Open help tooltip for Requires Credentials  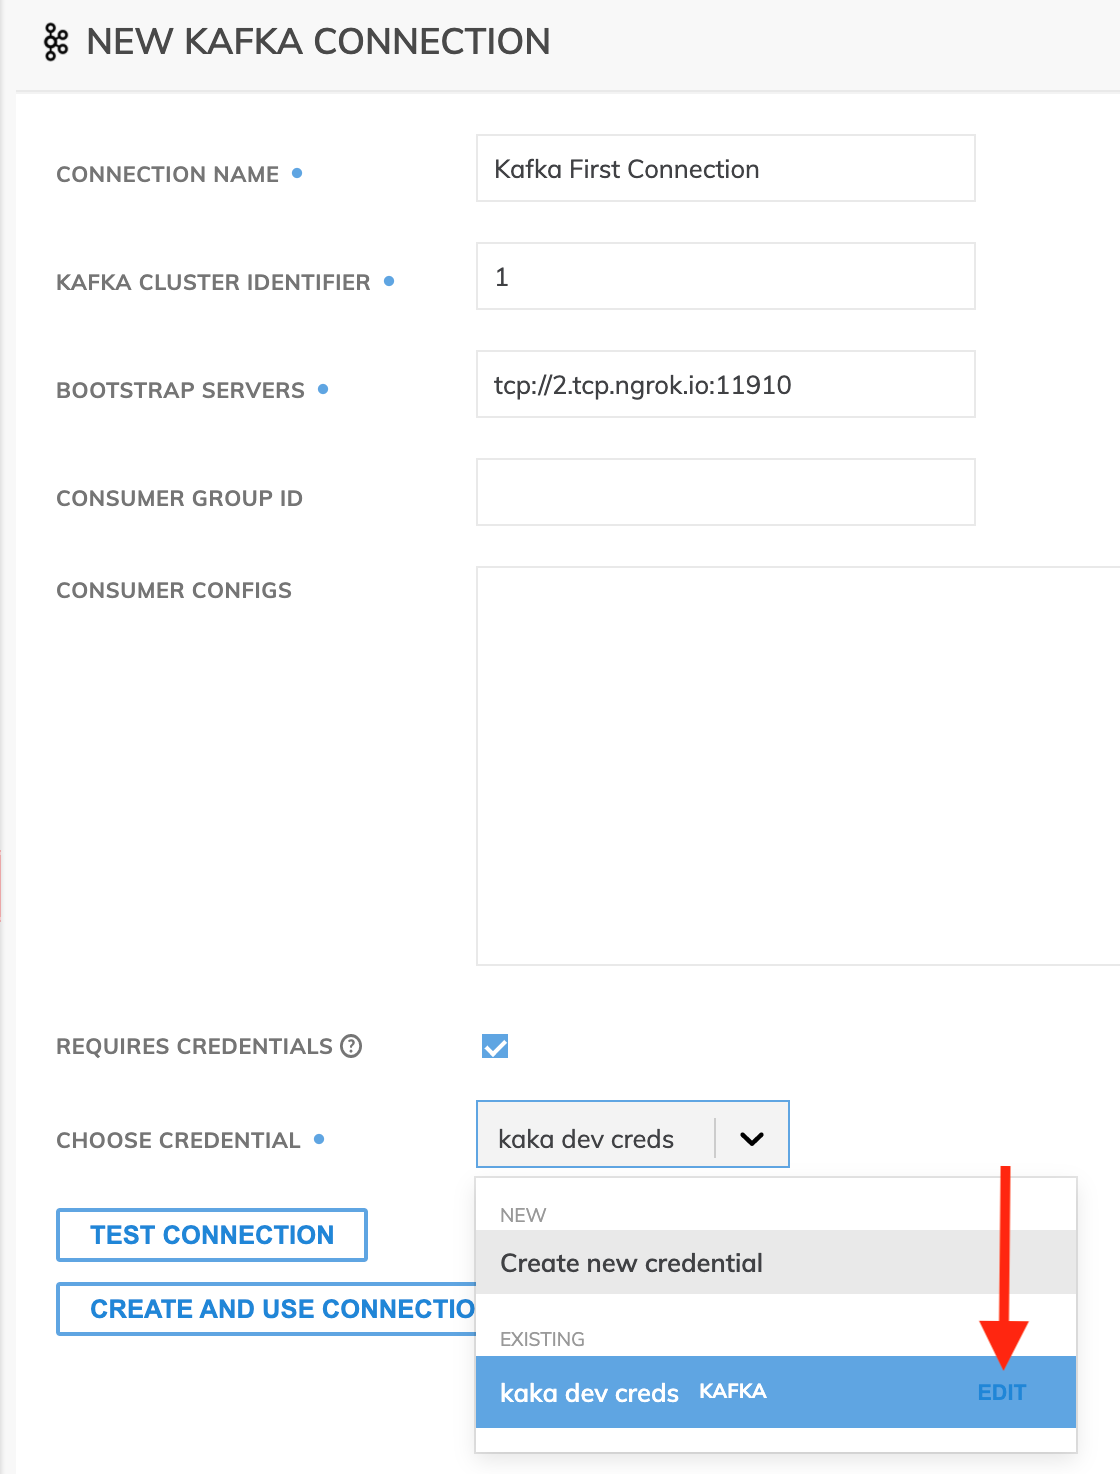(x=351, y=1046)
